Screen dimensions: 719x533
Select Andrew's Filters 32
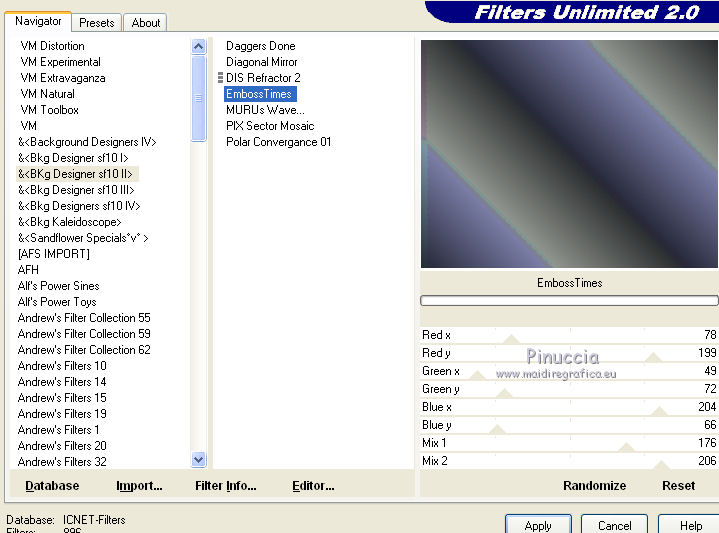pyautogui.click(x=62, y=461)
